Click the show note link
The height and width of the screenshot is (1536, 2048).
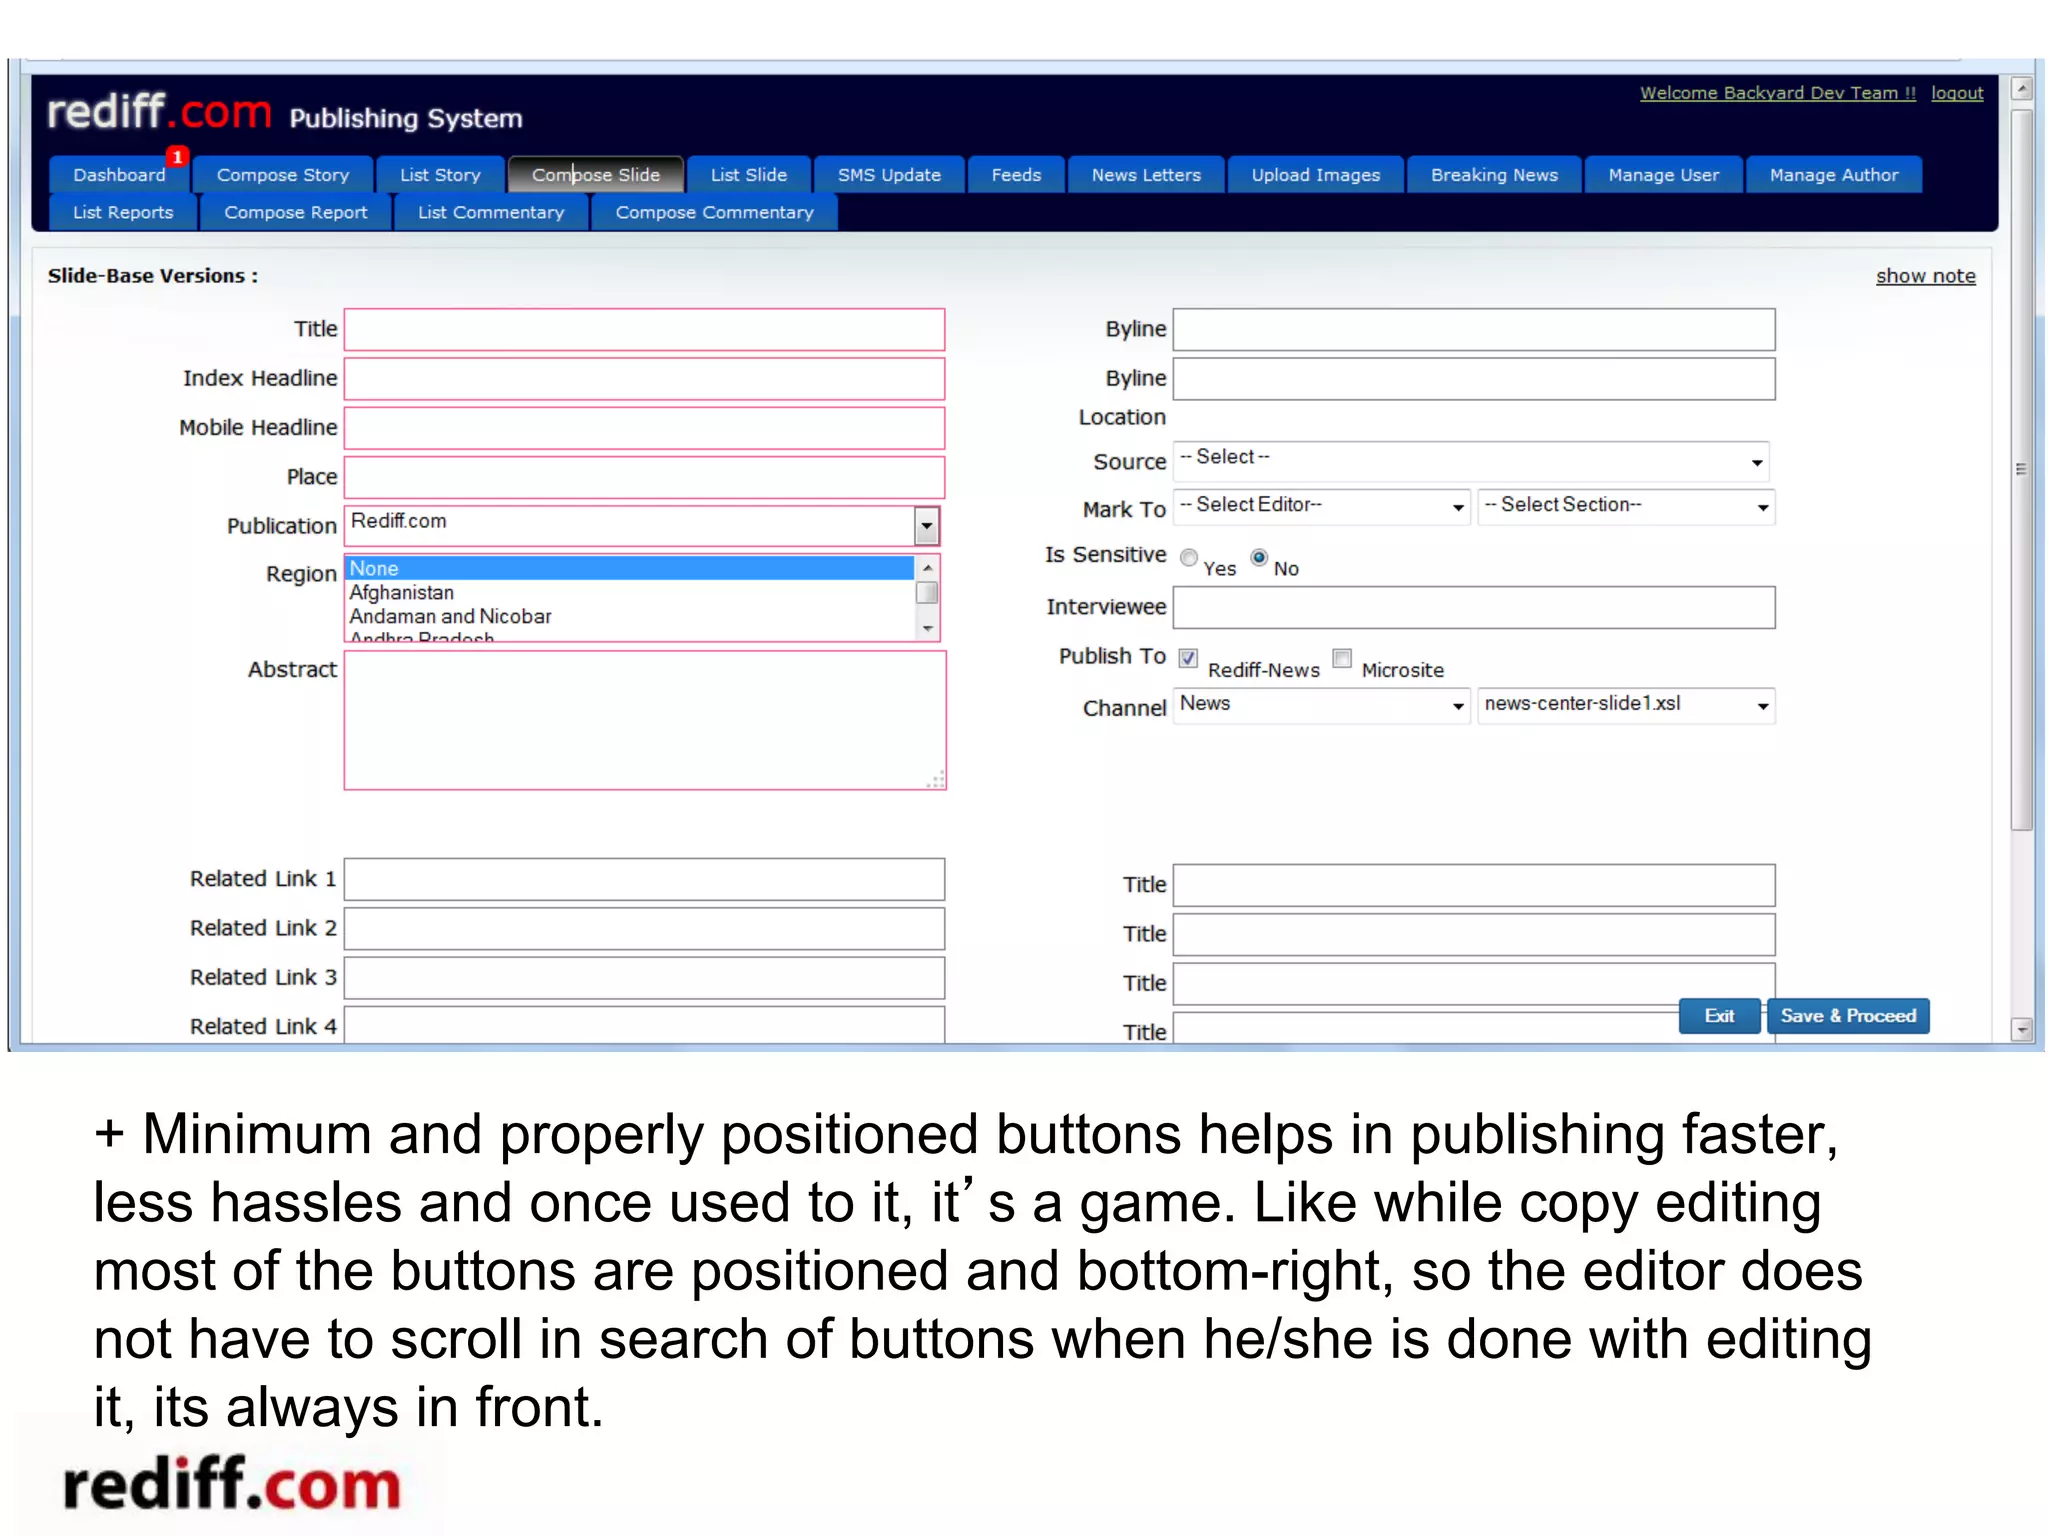[x=1925, y=276]
